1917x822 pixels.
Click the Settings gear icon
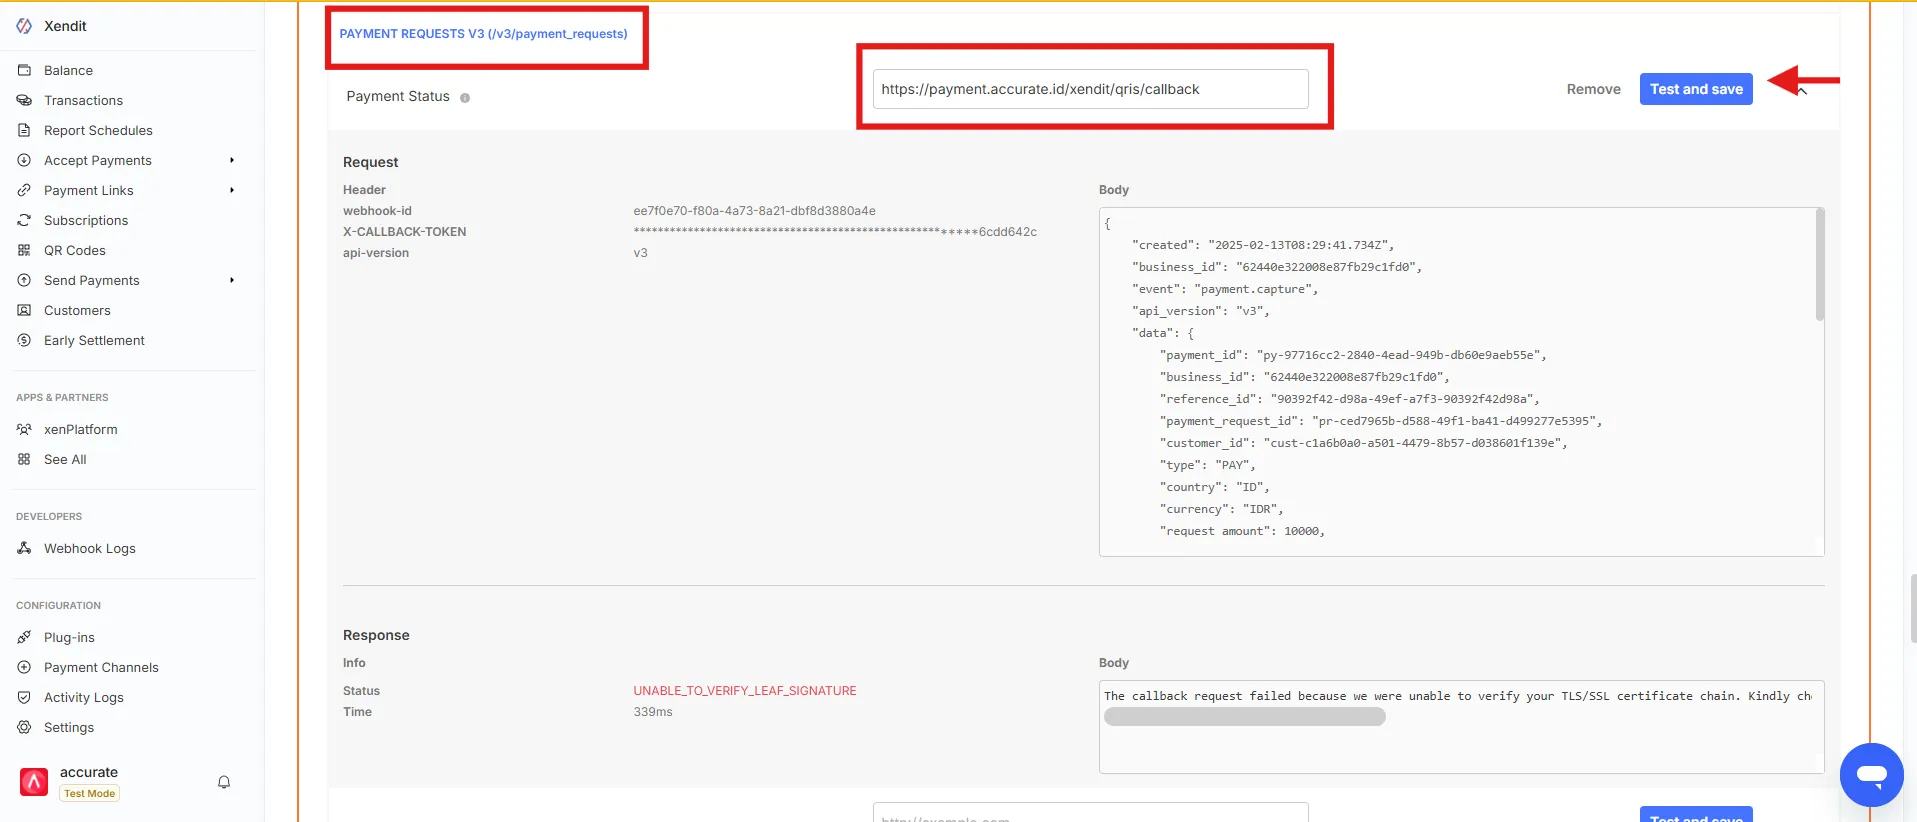coord(24,727)
